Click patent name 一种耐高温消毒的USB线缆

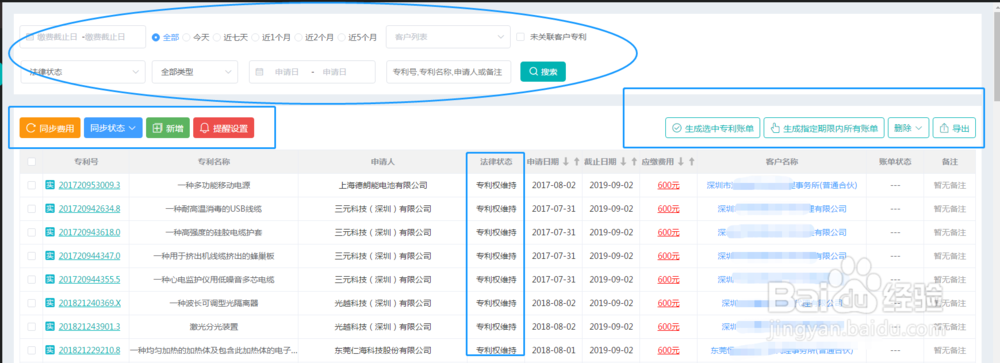[214, 209]
